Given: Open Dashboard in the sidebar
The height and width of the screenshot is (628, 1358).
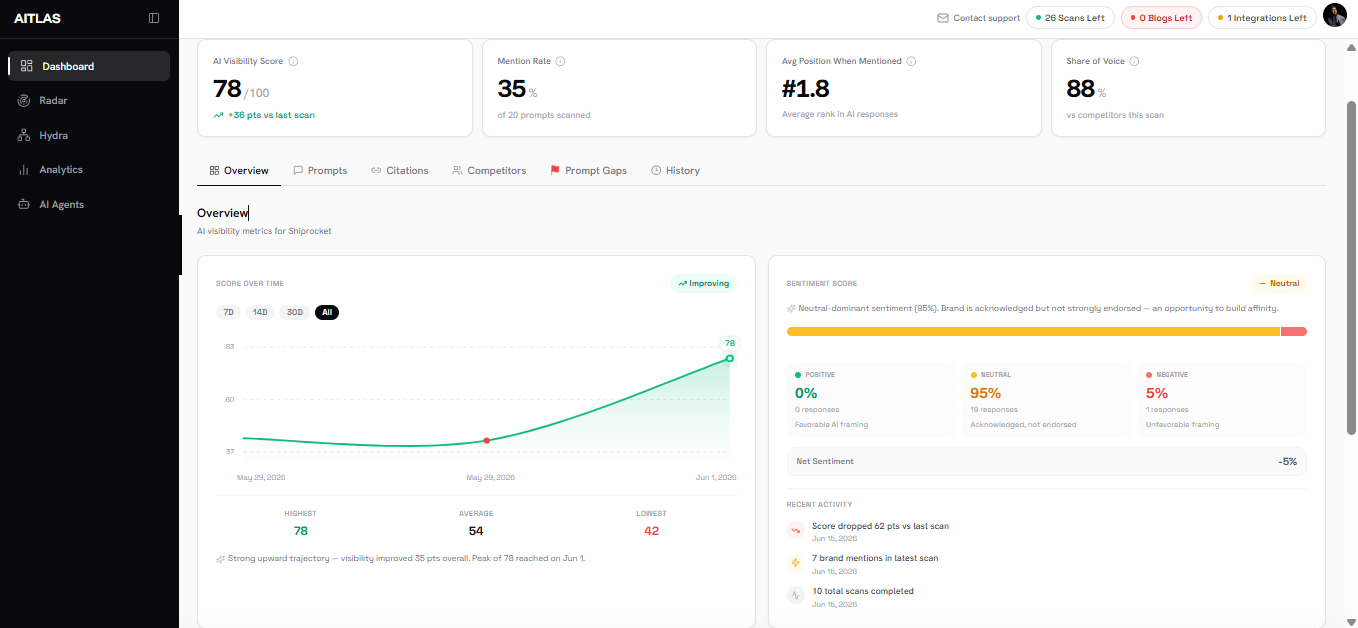Looking at the screenshot, I should pos(89,66).
